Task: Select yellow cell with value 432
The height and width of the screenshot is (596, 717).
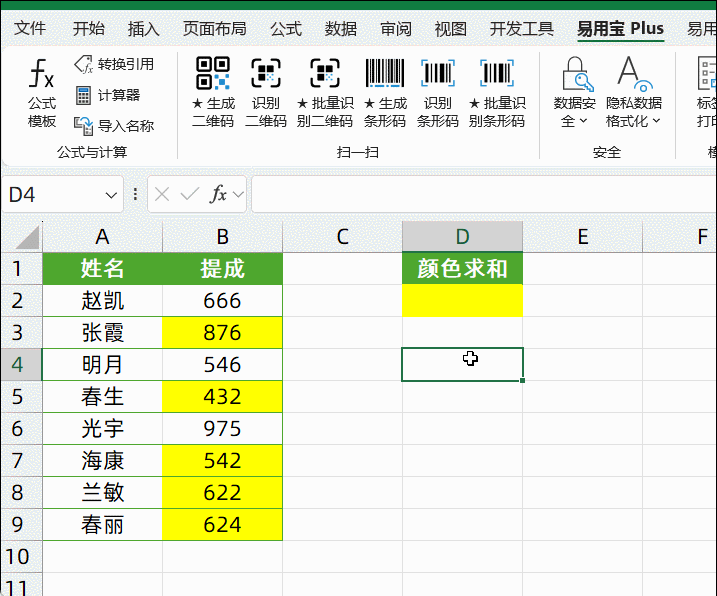Action: point(222,397)
